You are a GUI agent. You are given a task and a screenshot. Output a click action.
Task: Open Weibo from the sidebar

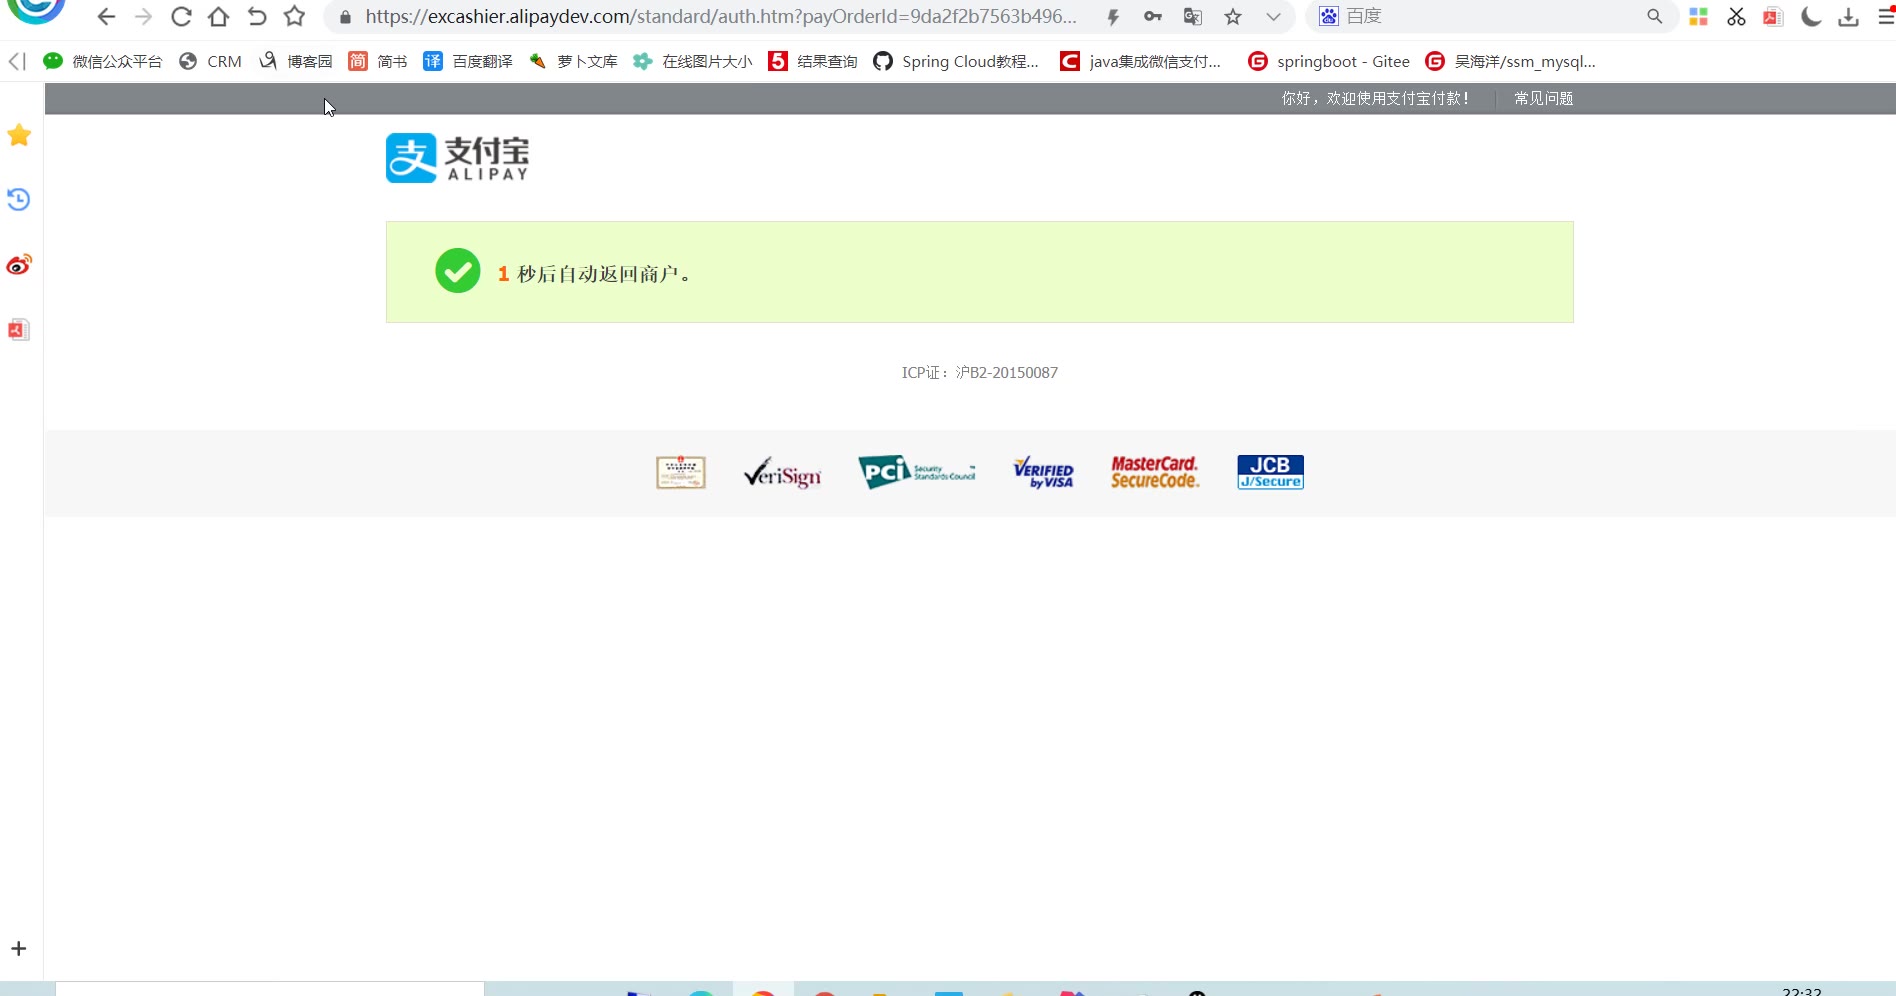(x=19, y=264)
